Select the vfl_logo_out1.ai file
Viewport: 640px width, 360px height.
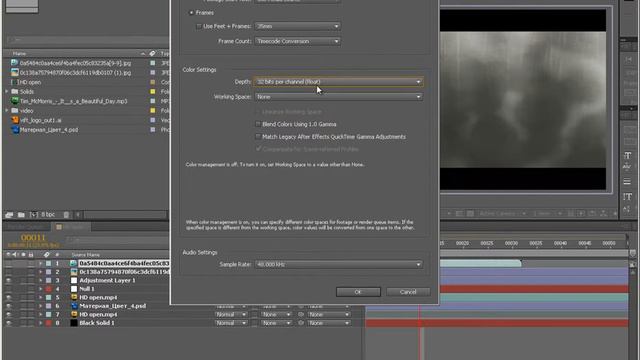(41, 120)
